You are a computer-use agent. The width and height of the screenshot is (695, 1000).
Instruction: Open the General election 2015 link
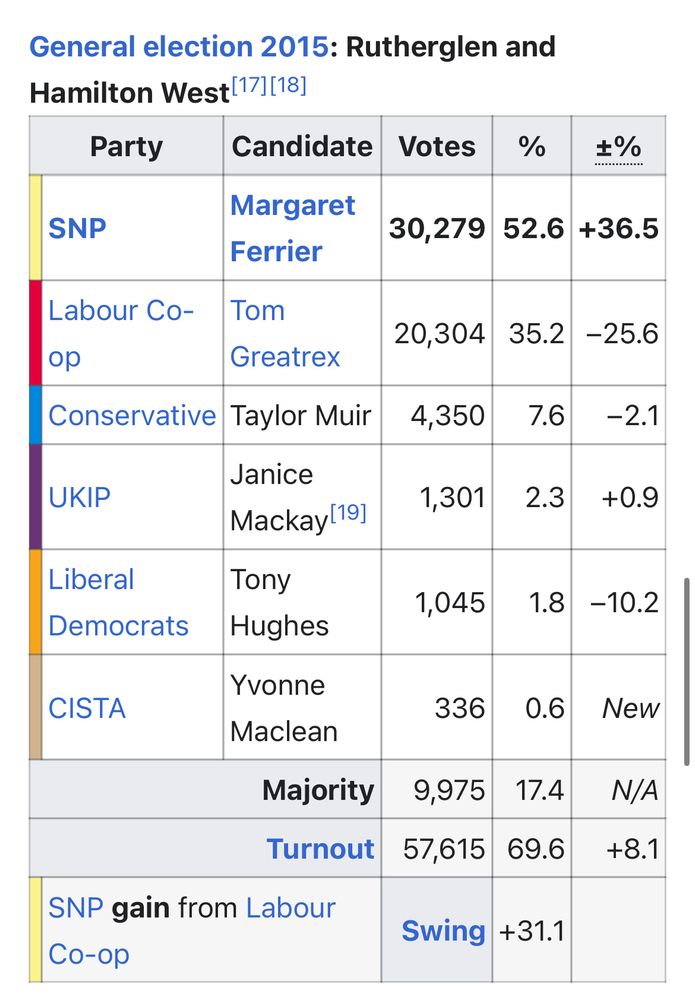coord(179,47)
